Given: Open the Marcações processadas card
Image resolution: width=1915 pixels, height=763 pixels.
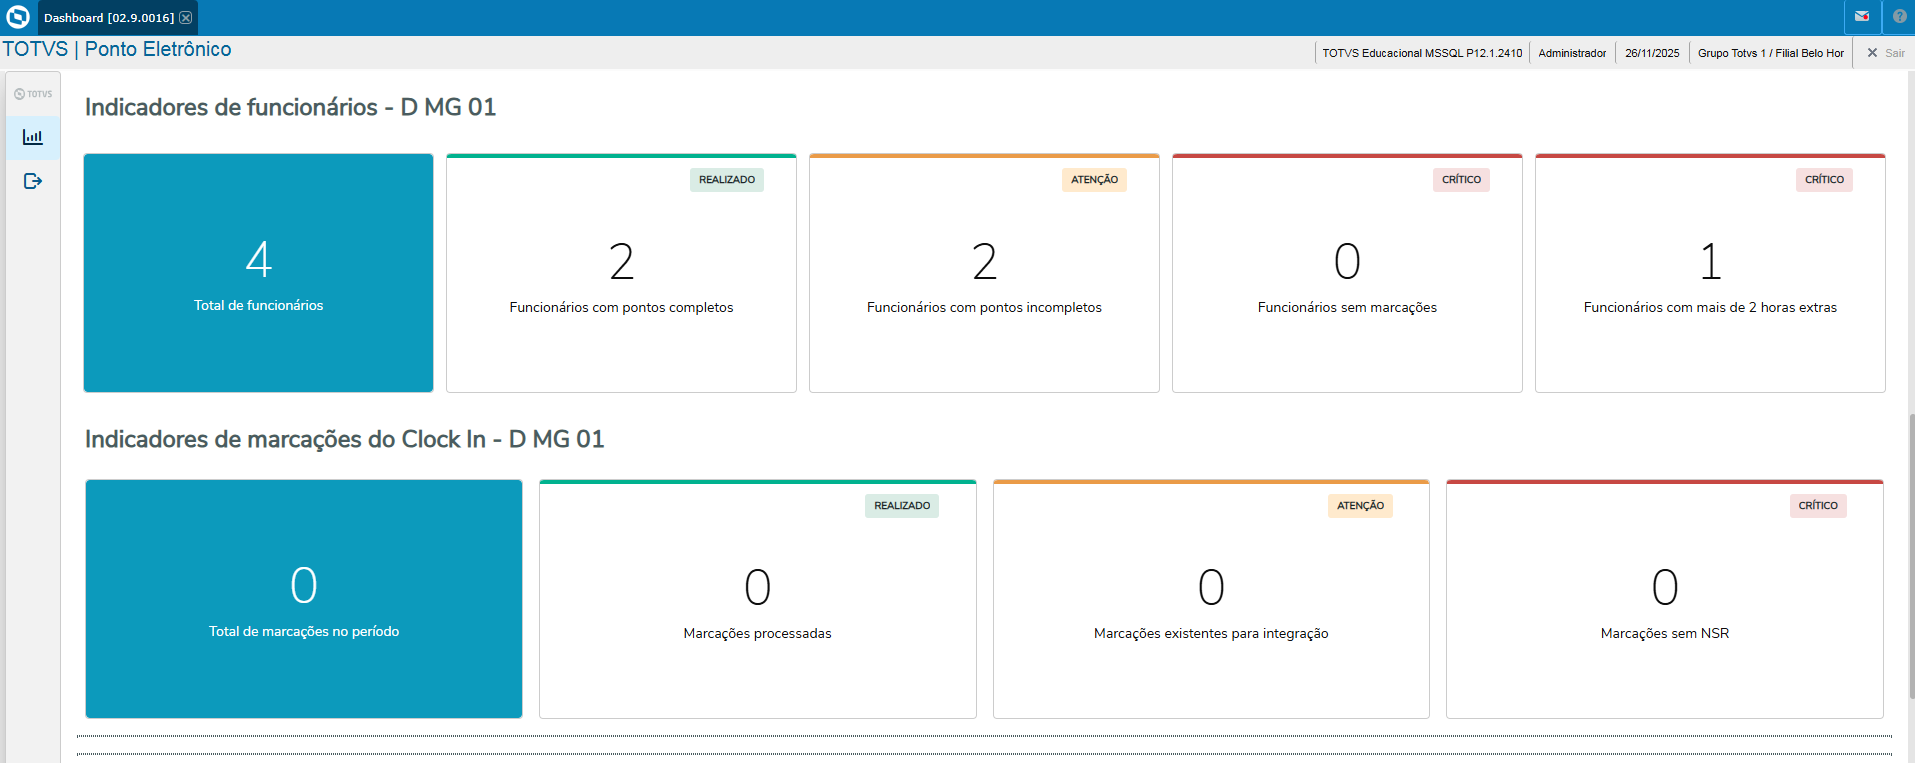Looking at the screenshot, I should click(x=758, y=599).
